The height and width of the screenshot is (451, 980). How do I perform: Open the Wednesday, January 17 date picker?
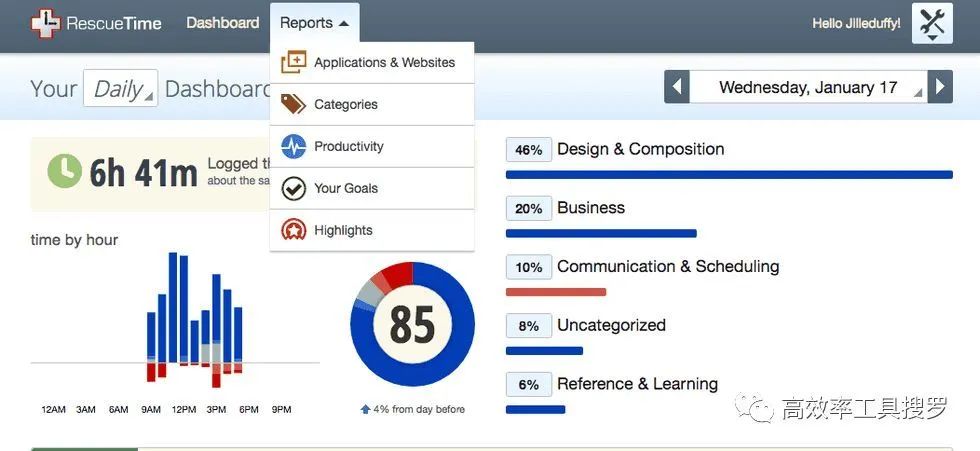pos(808,87)
